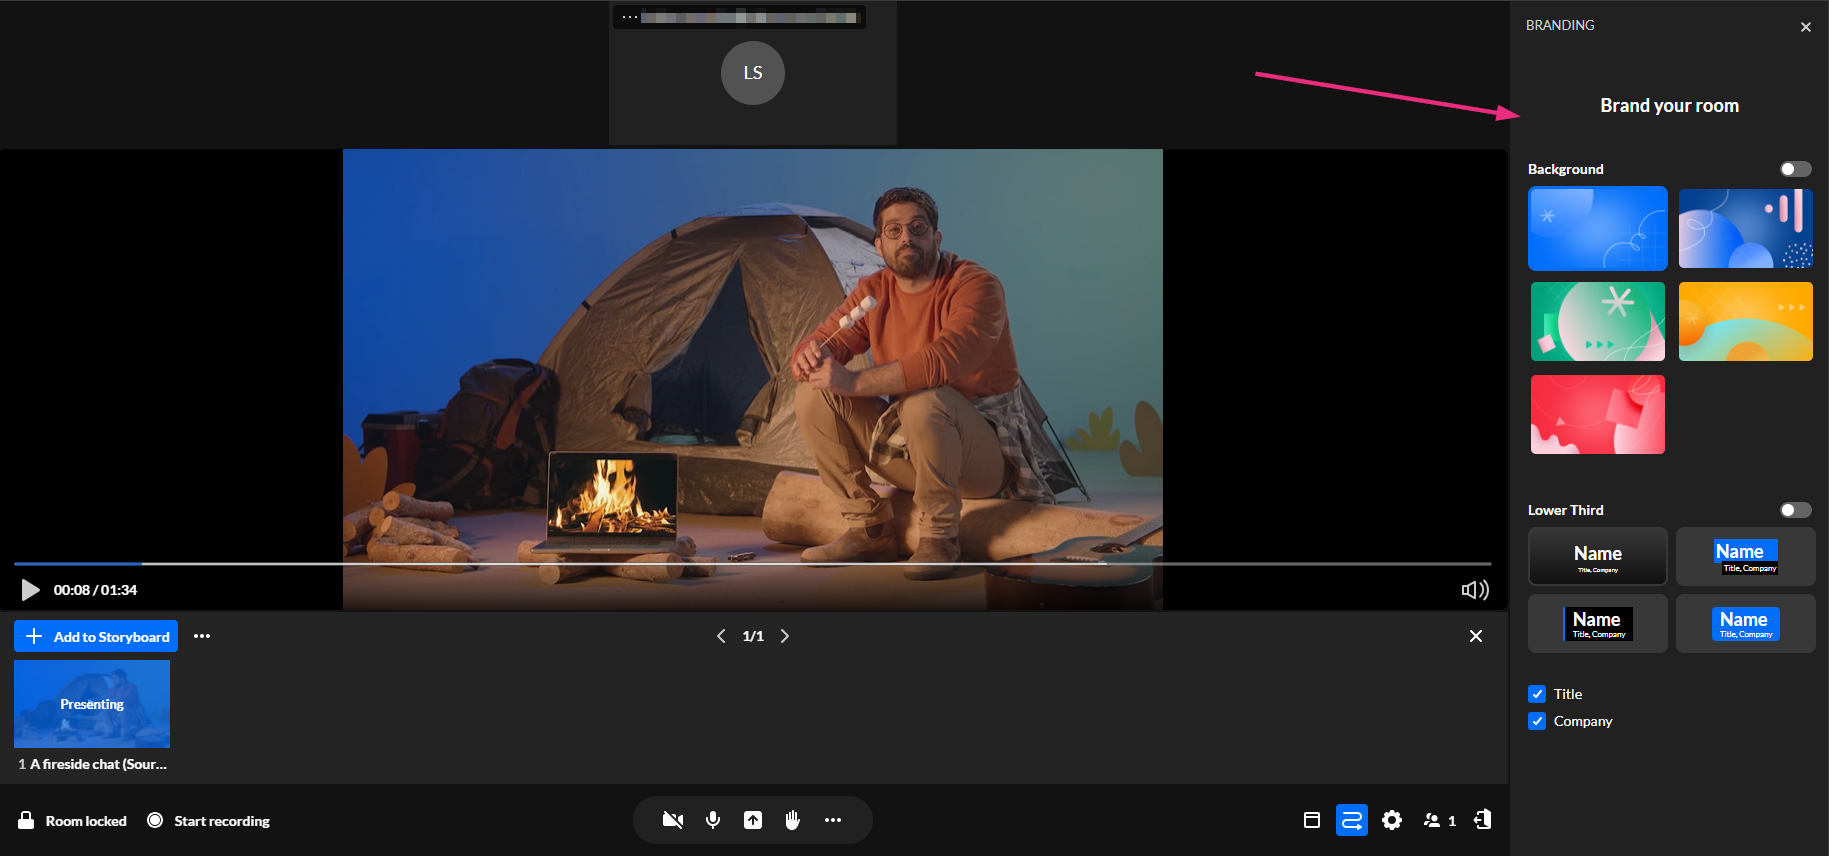The height and width of the screenshot is (856, 1829).
Task: Click the 'Background' section label
Action: click(1566, 169)
